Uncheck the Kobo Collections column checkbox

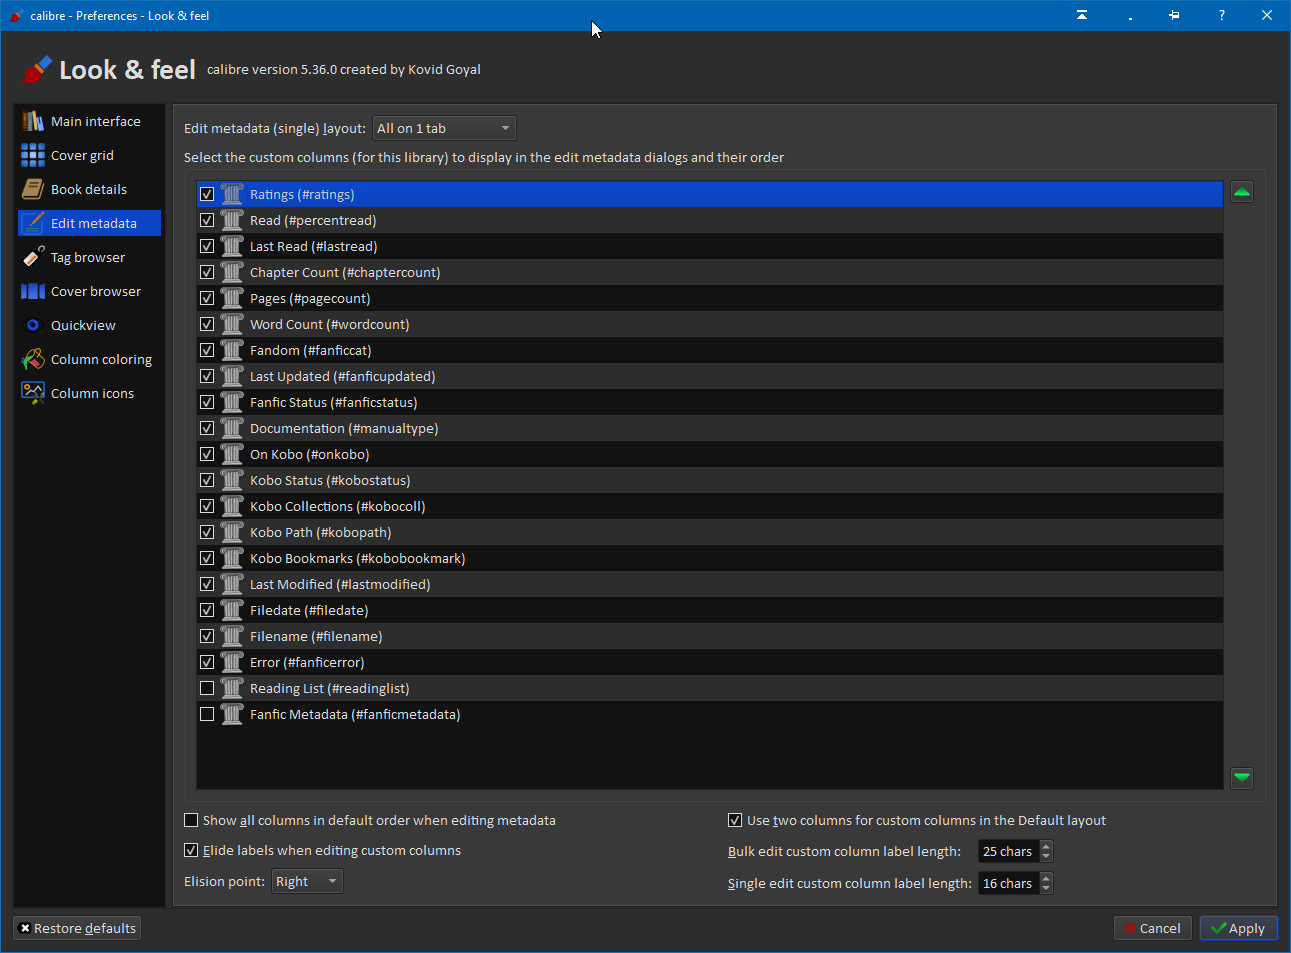coord(207,506)
